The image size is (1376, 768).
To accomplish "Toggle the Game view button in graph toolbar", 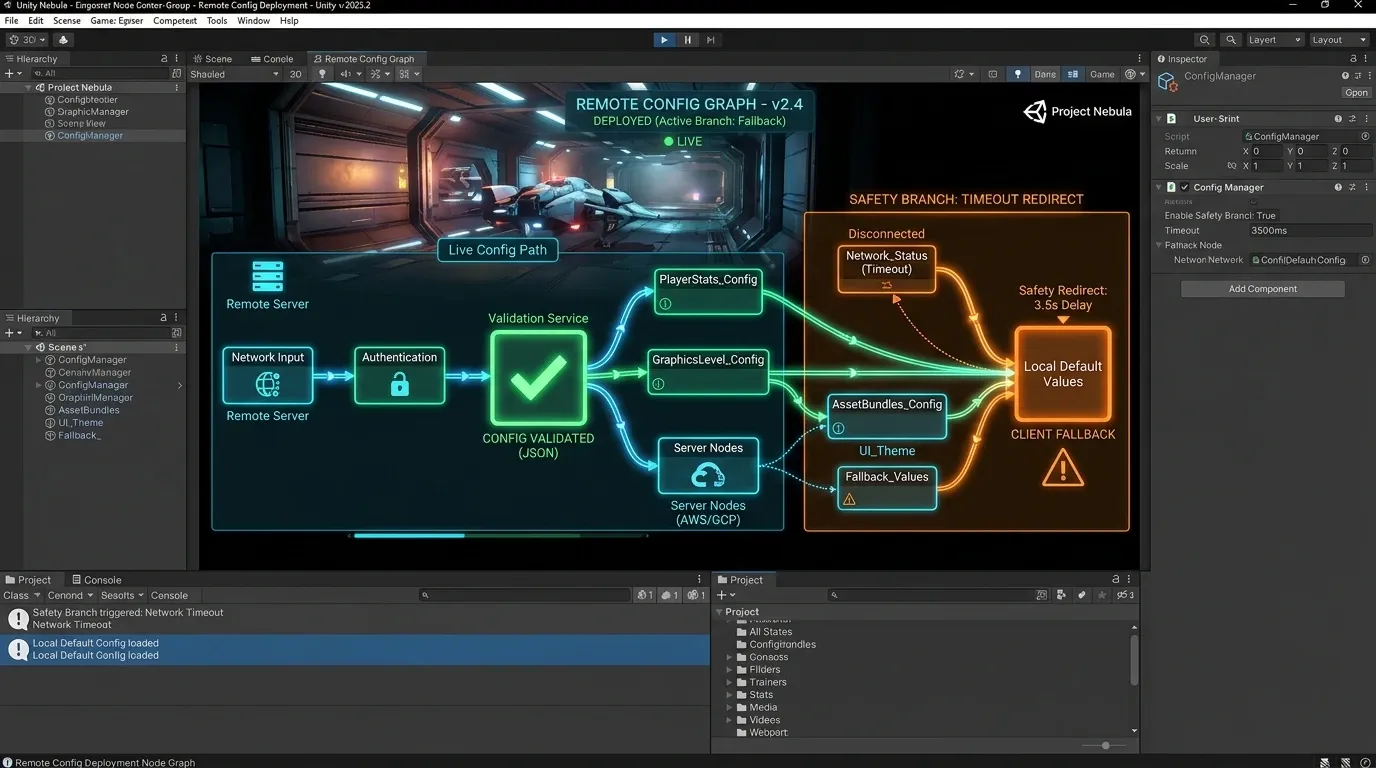I will 1102,74.
